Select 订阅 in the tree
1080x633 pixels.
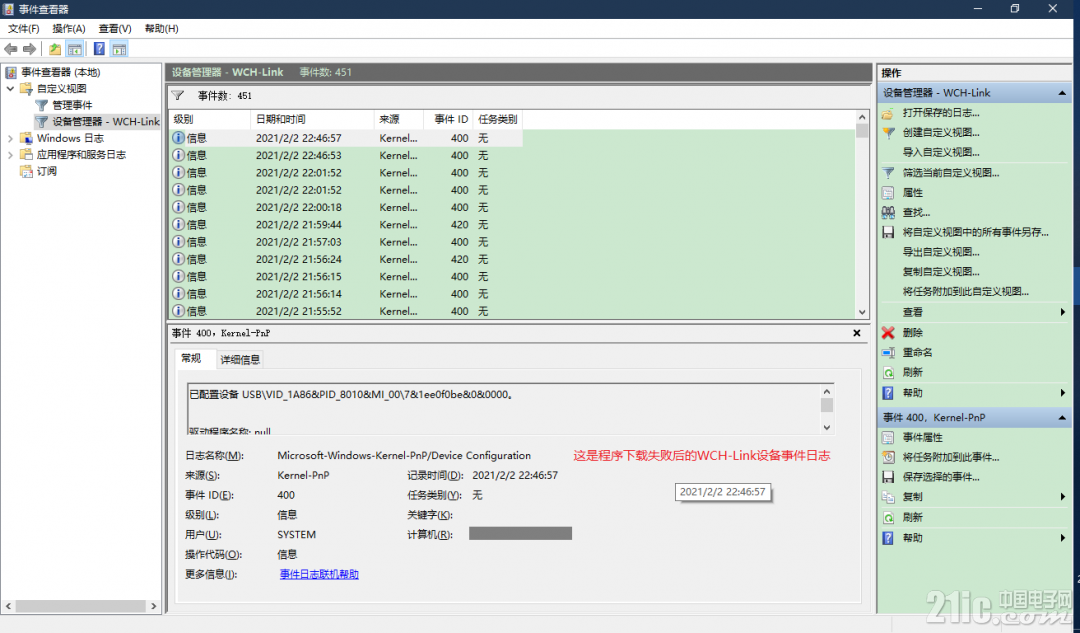coord(47,172)
